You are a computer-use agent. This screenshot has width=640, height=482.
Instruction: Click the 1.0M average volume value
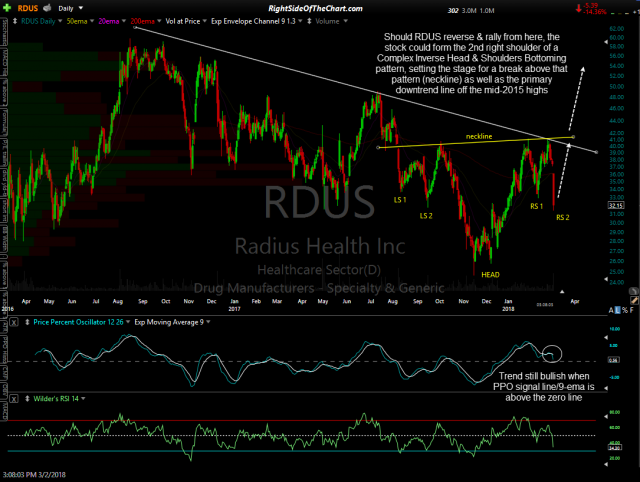487,11
